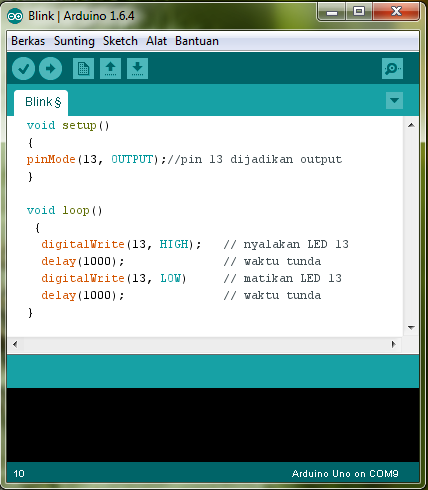Open the Sunting menu
428x490 pixels.
tap(74, 41)
